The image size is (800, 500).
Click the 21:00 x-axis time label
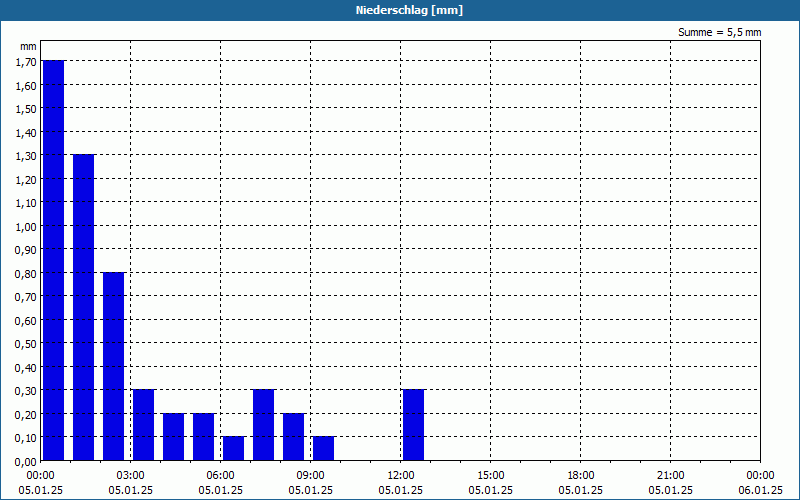coord(670,476)
